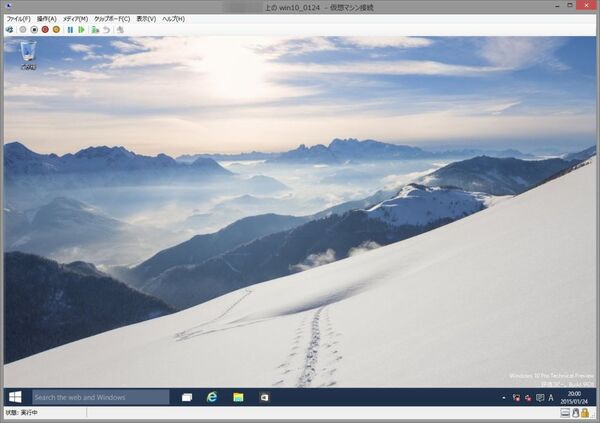Open the clock showing 20:00 2015/01/24

click(574, 397)
